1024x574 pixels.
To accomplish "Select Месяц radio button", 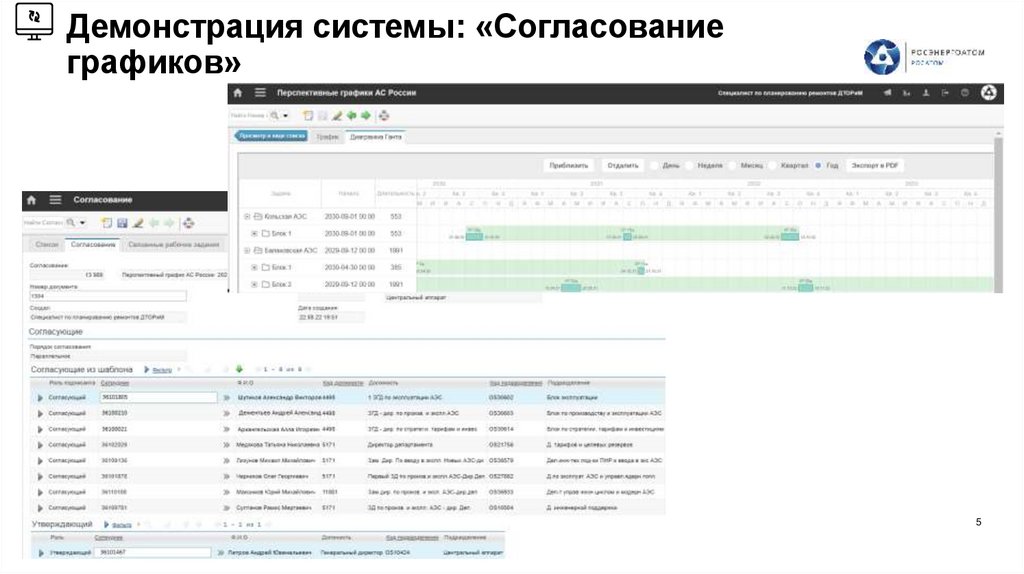I will coord(732,166).
